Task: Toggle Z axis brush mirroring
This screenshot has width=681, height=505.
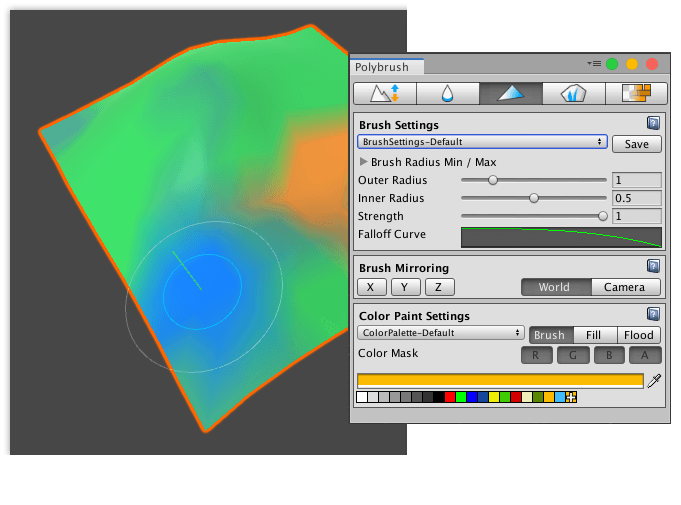Action: 440,287
